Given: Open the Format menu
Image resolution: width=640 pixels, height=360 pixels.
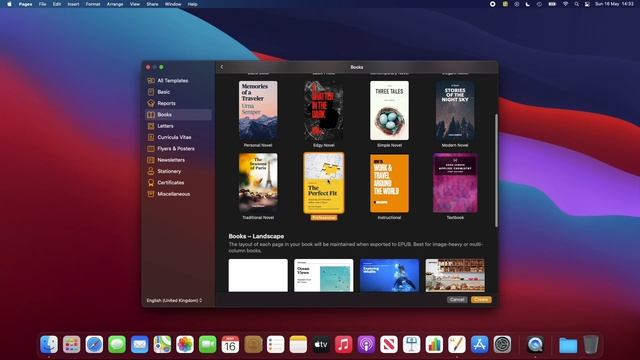Looking at the screenshot, I should pos(93,4).
